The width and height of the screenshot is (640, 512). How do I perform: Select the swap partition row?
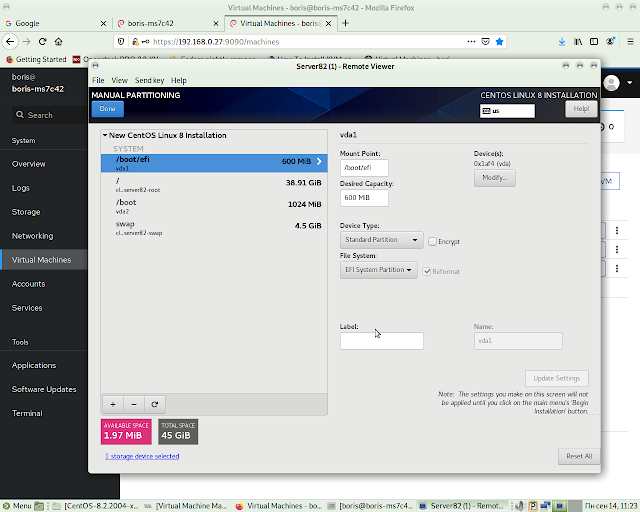click(214, 228)
